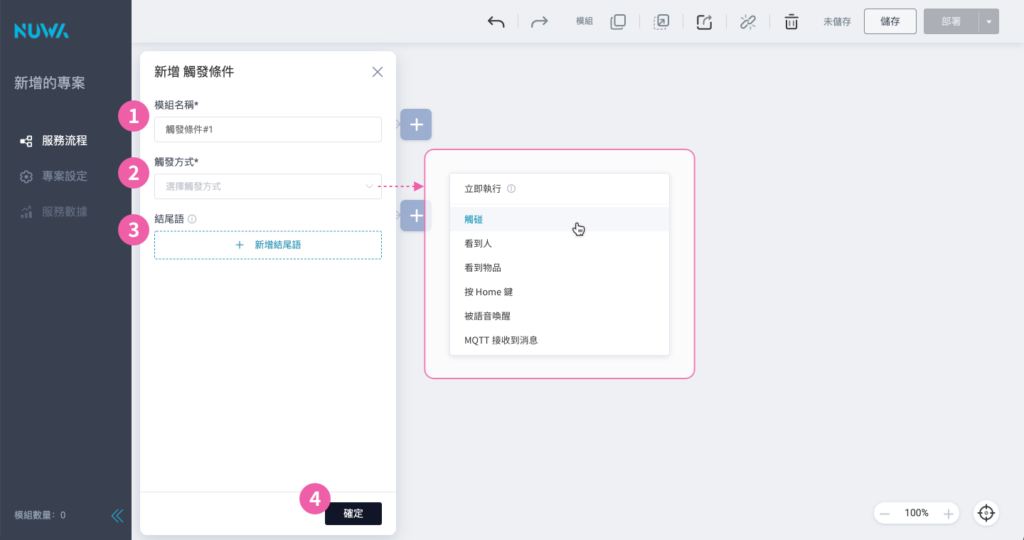The width and height of the screenshot is (1024, 540).
Task: Click the 模組數量: 0 text
Action: (40, 515)
